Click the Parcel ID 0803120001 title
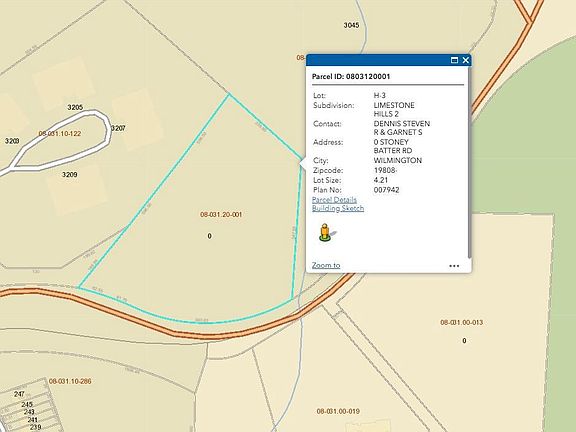This screenshot has height=432, width=576. pyautogui.click(x=351, y=77)
